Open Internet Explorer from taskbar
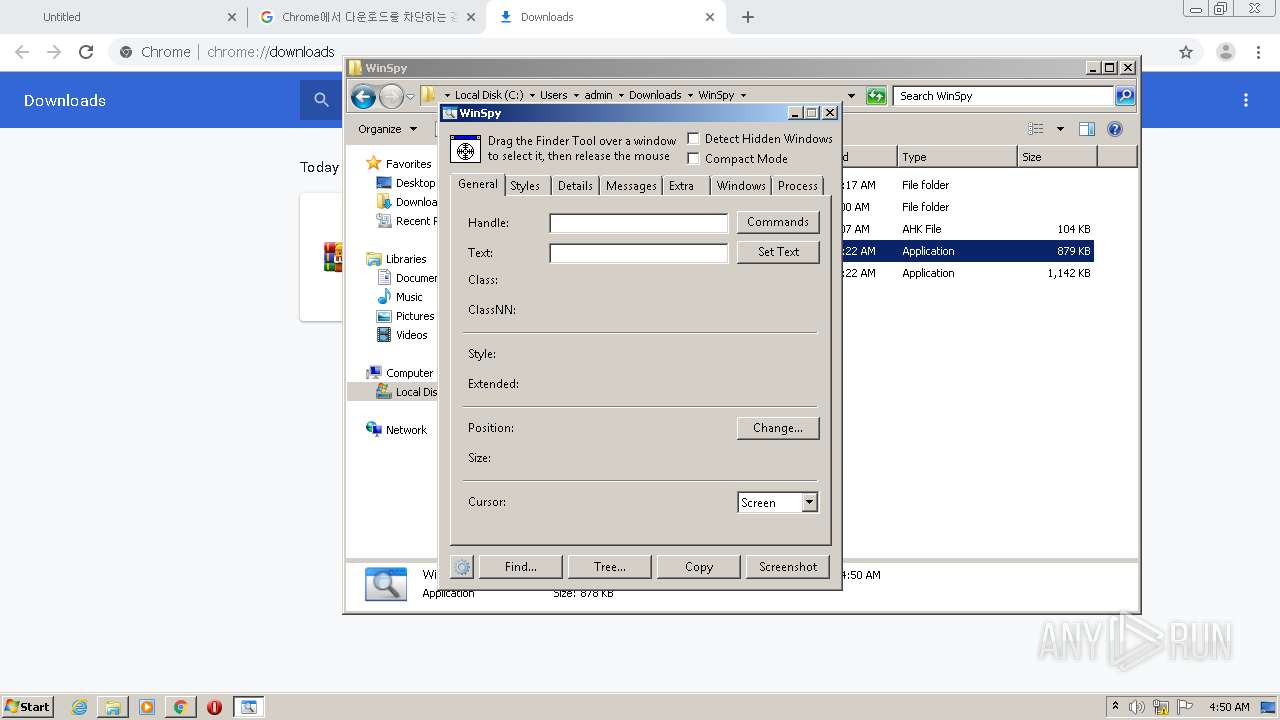This screenshot has height=720, width=1280. [79, 707]
